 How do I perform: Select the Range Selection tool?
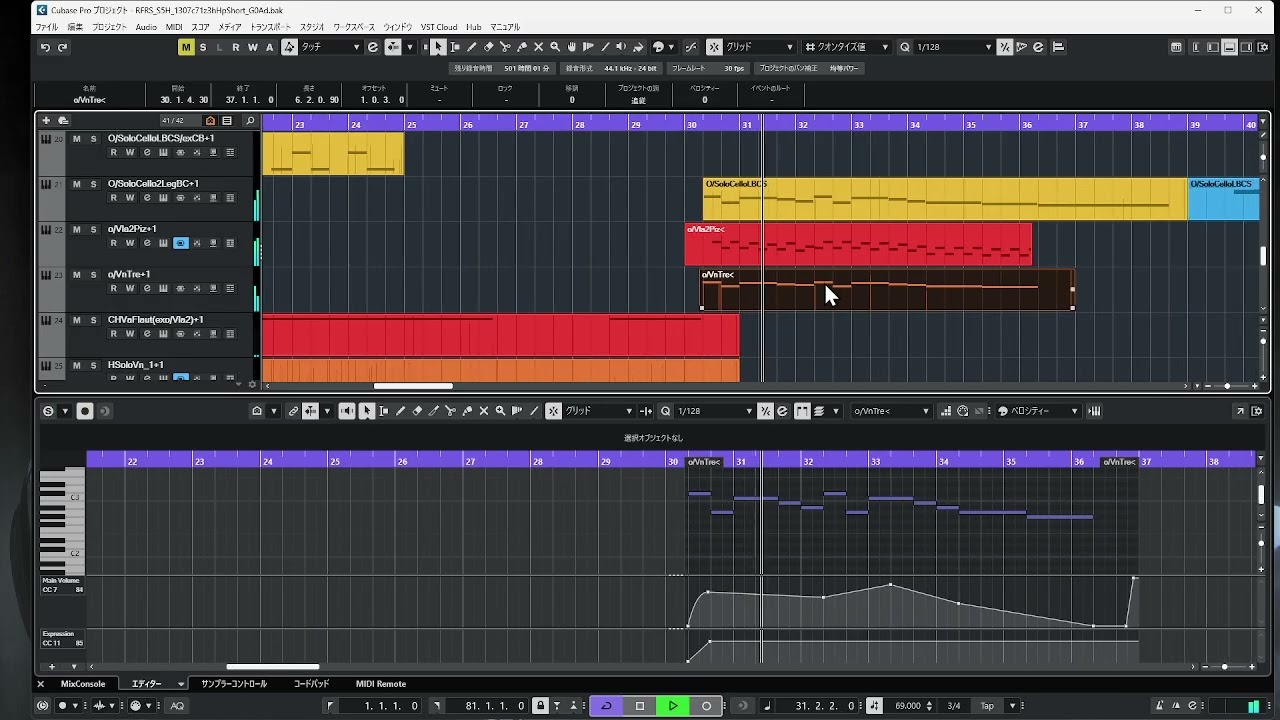point(455,47)
